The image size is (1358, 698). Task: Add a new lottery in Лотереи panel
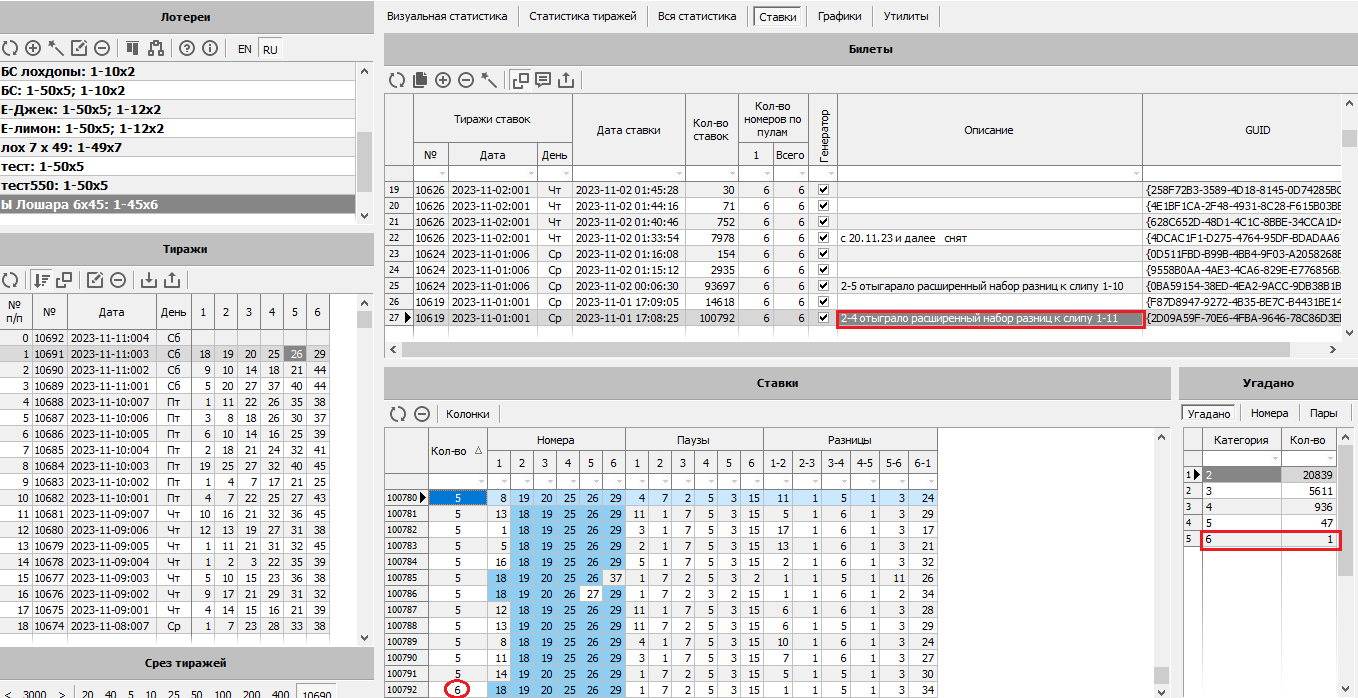click(33, 48)
